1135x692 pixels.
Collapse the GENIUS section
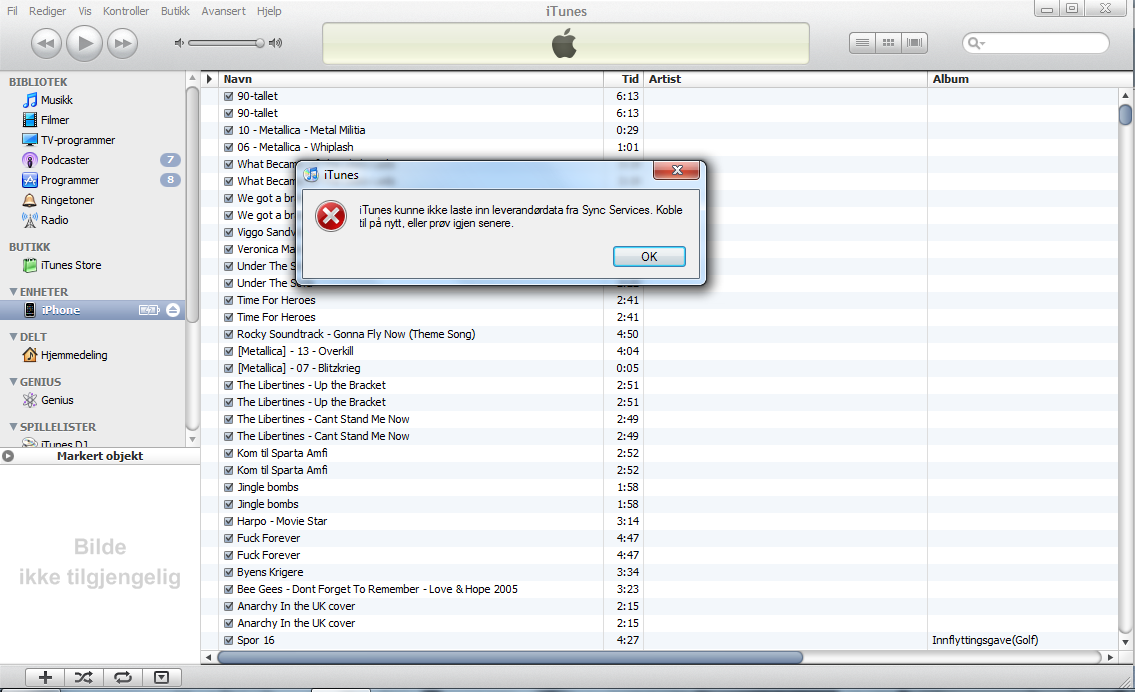[x=13, y=381]
